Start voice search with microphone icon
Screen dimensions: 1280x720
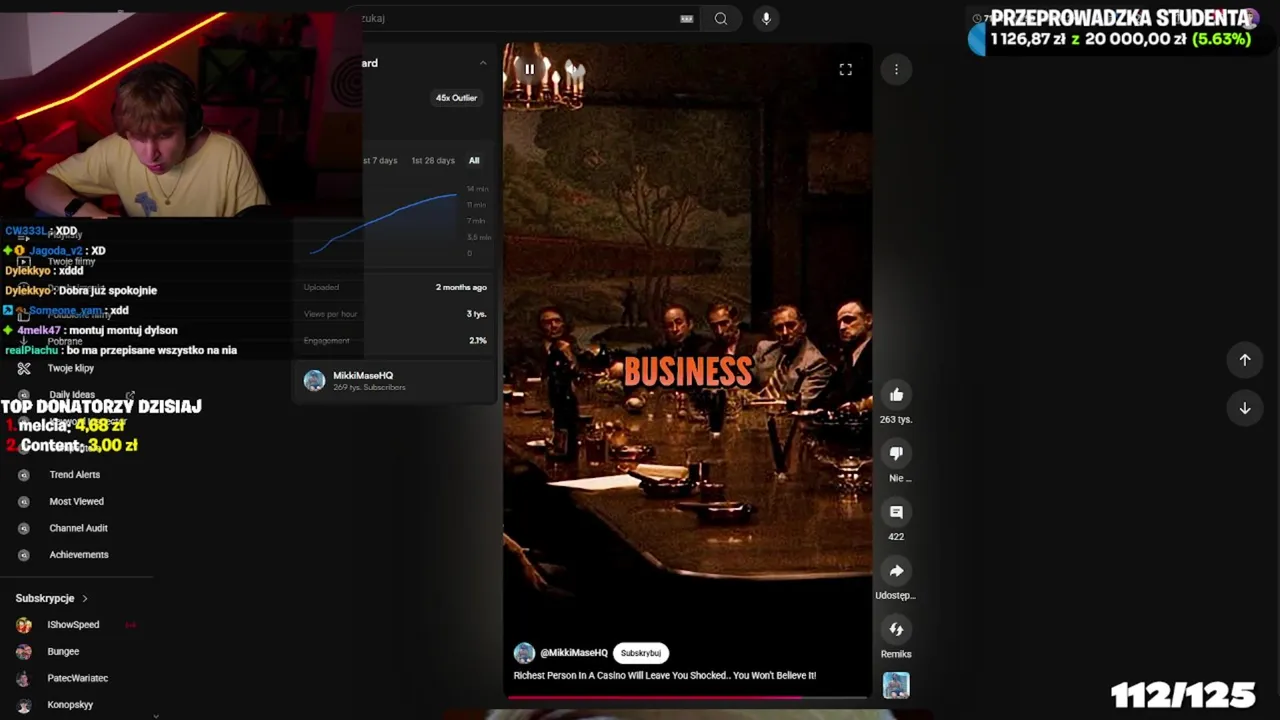click(766, 18)
